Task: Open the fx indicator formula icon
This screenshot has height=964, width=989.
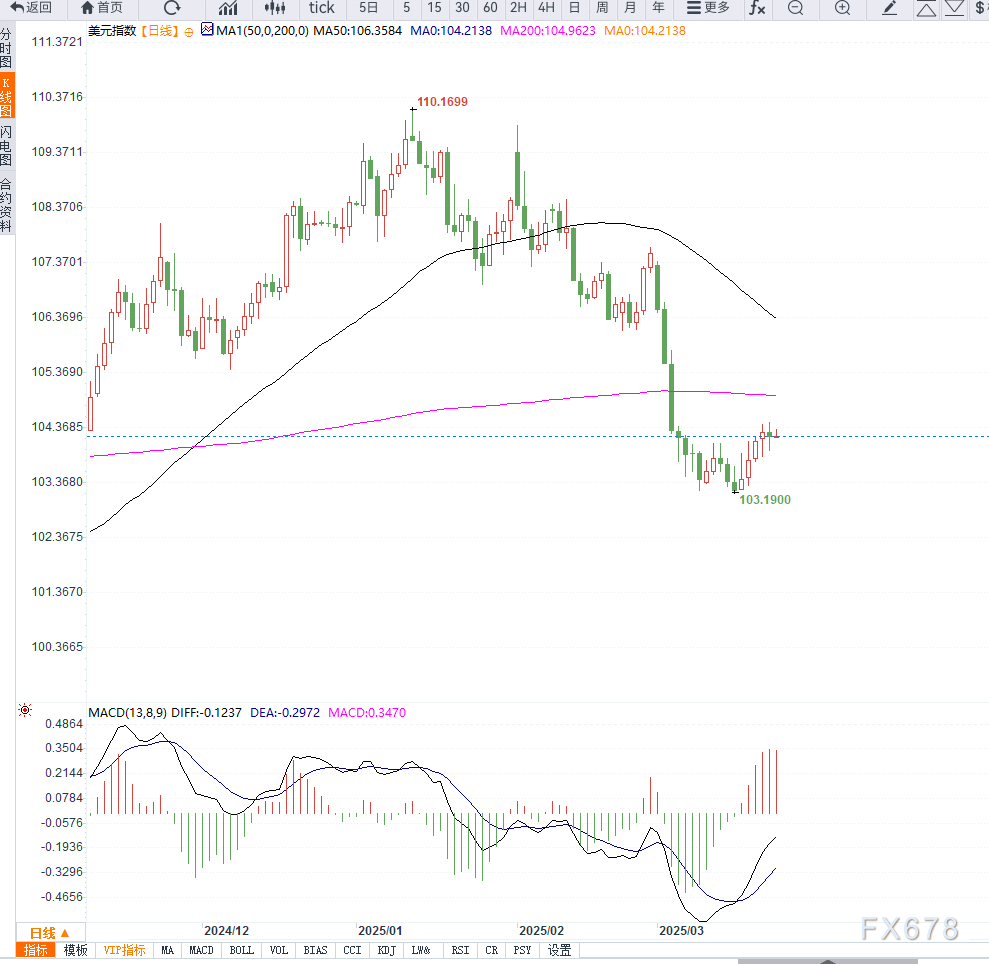Action: click(x=757, y=8)
